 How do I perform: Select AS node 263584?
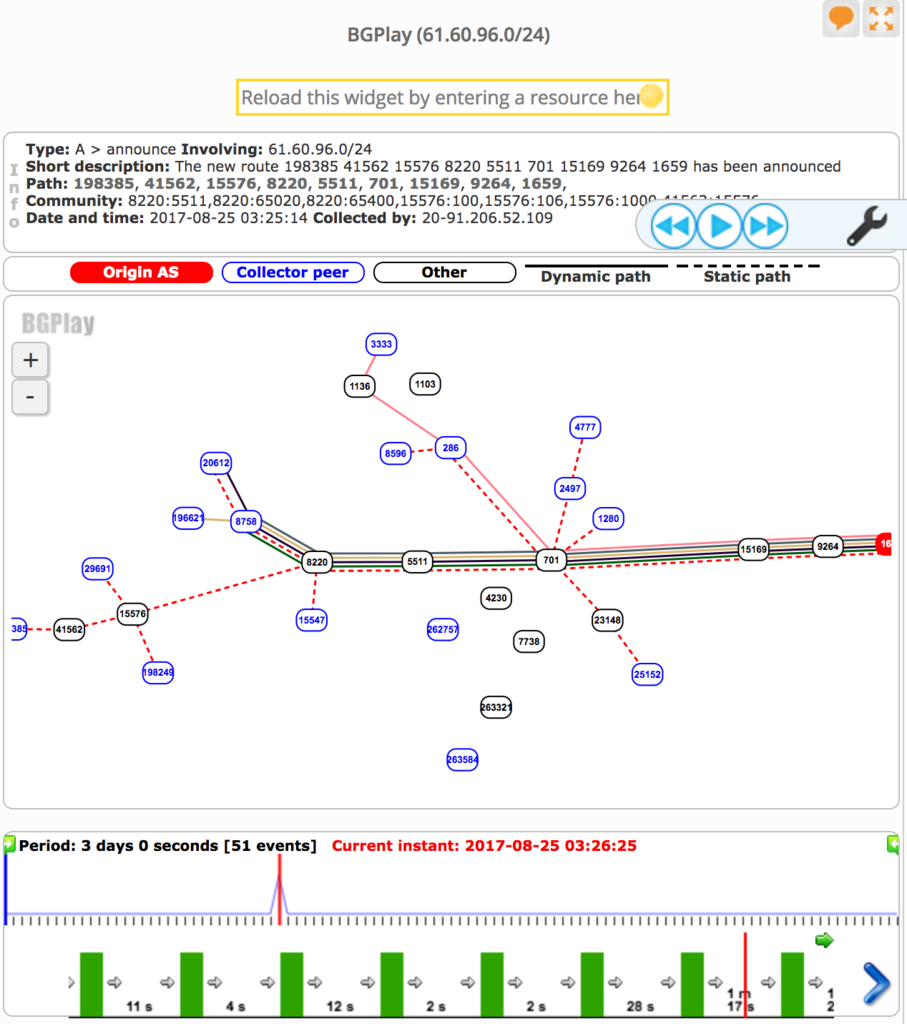tap(462, 760)
